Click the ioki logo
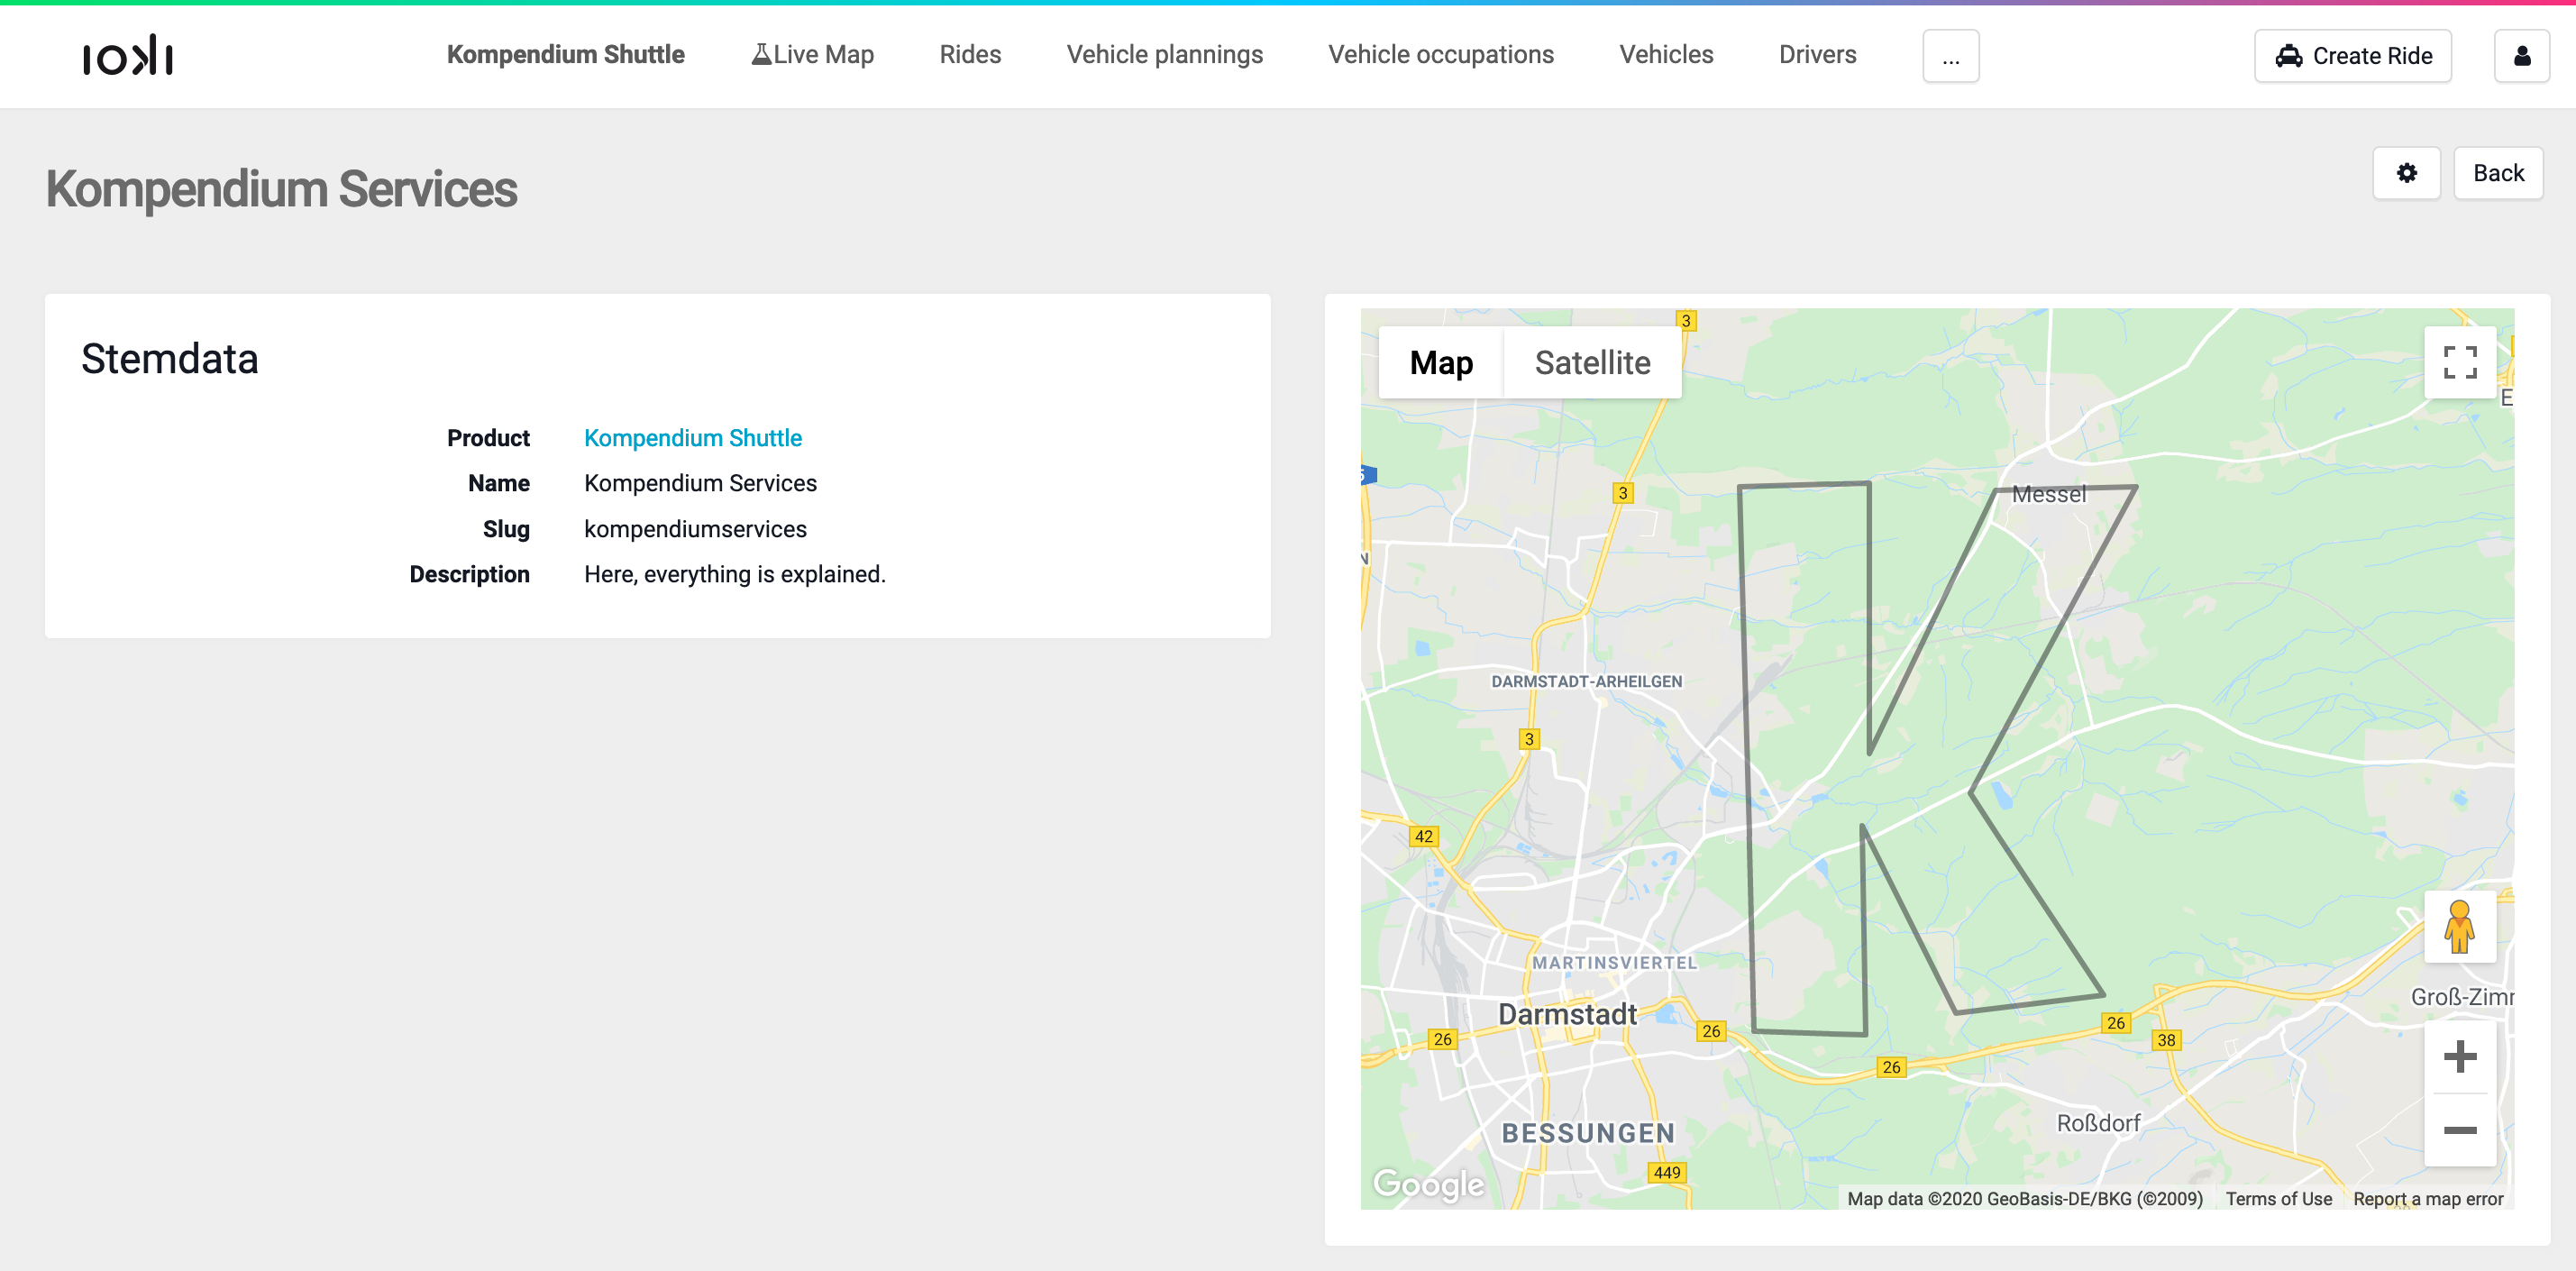This screenshot has width=2576, height=1271. [x=127, y=56]
